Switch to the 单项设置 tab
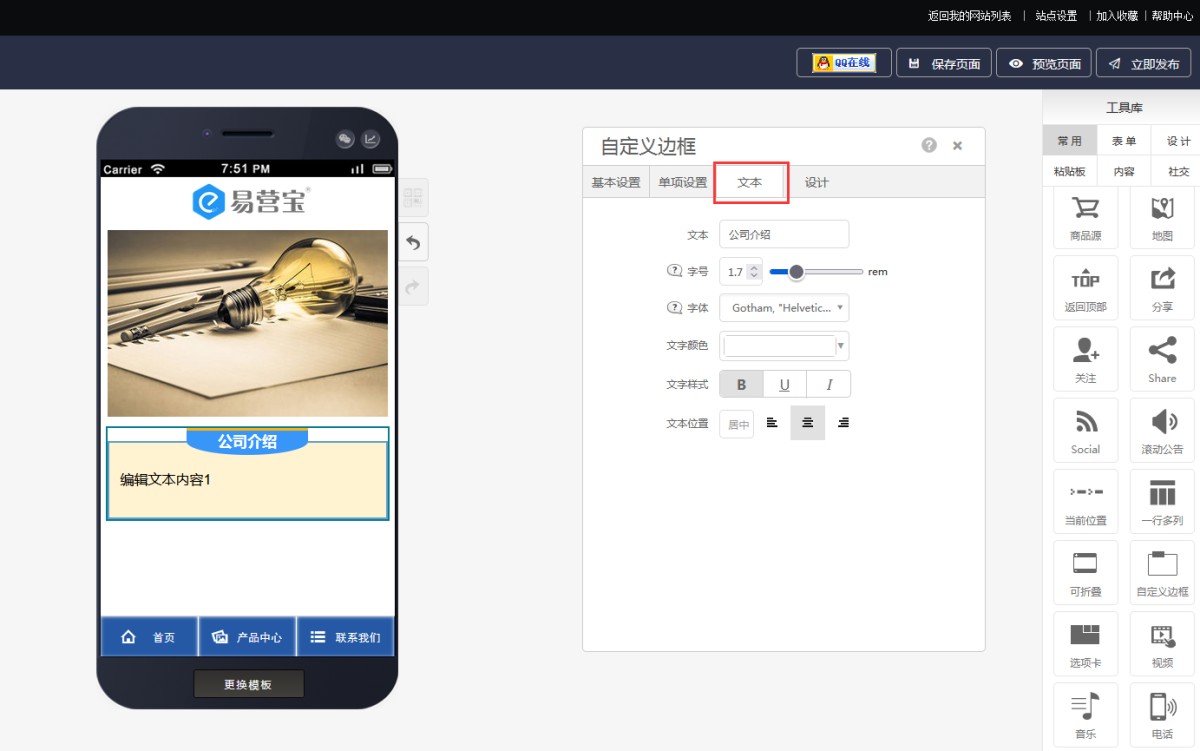 (x=683, y=182)
